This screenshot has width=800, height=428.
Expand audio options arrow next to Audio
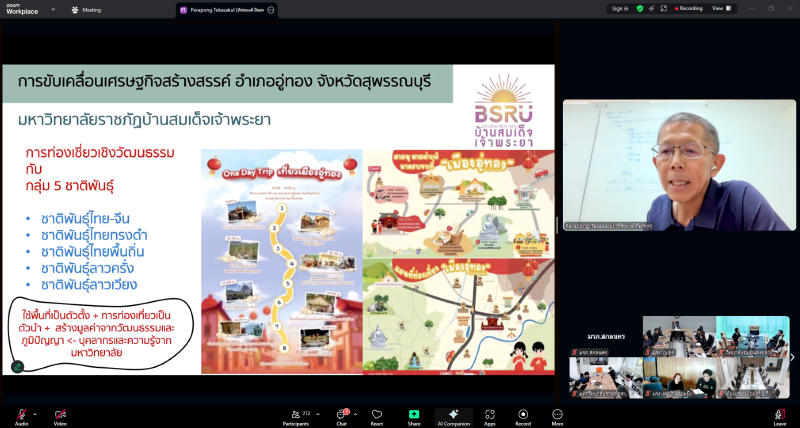(x=35, y=412)
